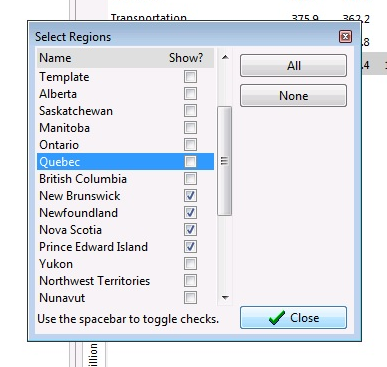
Task: Tick the Ontario checkbox
Action: click(x=190, y=145)
